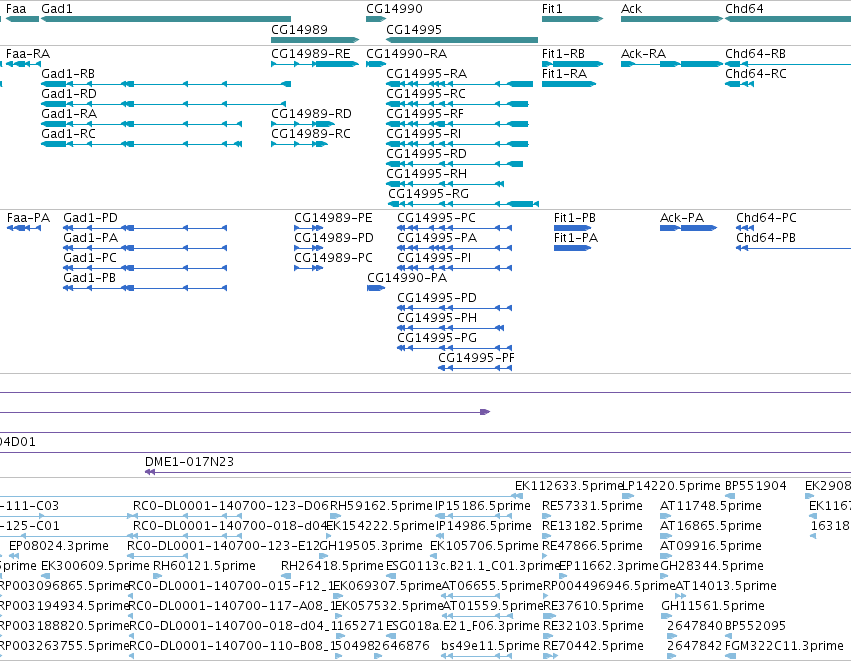Click protein Fit1-PB
This screenshot has width=851, height=661.
[x=573, y=228]
